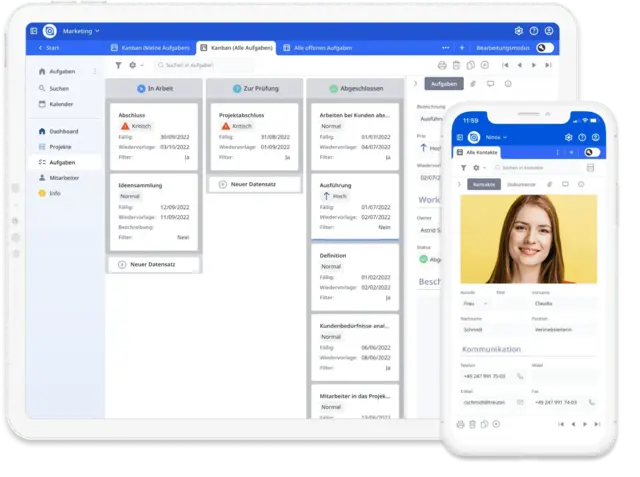Viewport: 640px width, 477px height.
Task: Click the print icon in the phone's bottom bar
Action: (461, 424)
